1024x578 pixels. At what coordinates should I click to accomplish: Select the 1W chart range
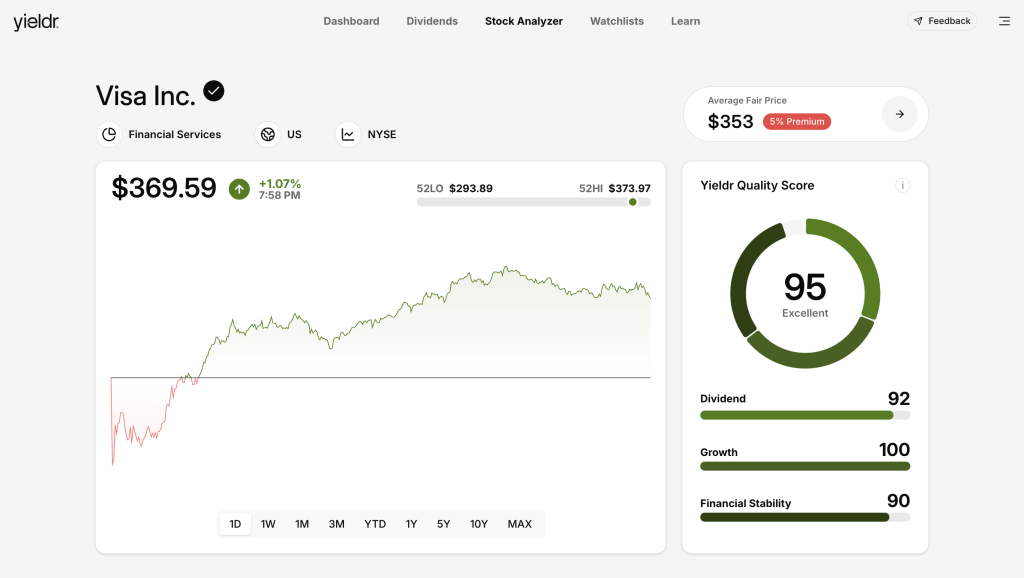268,524
